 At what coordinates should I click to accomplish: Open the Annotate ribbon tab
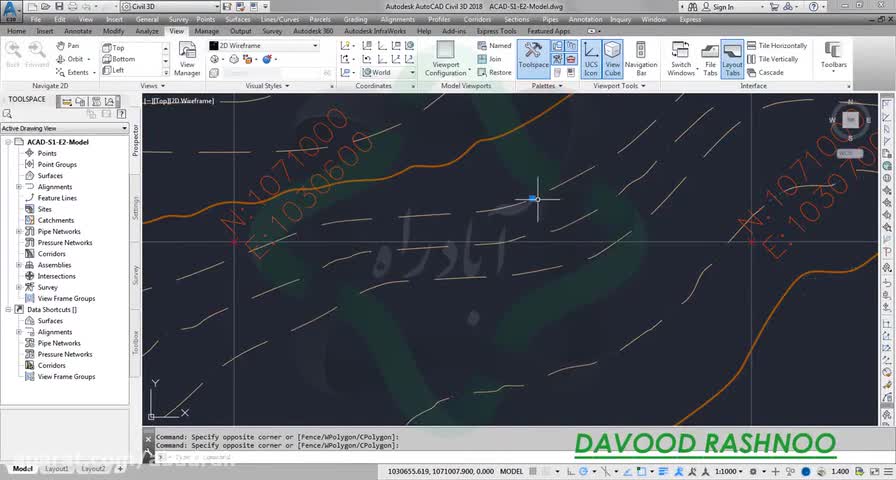pyautogui.click(x=78, y=31)
